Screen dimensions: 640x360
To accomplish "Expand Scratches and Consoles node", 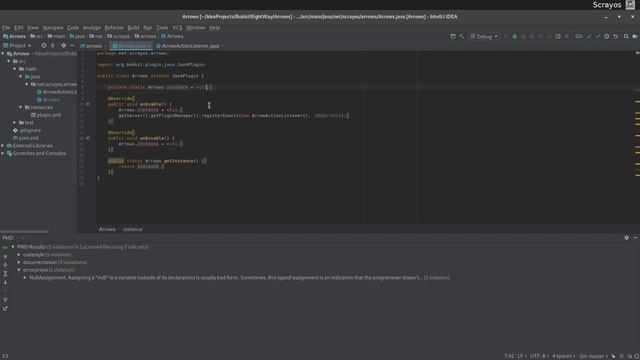I will pos(3,153).
